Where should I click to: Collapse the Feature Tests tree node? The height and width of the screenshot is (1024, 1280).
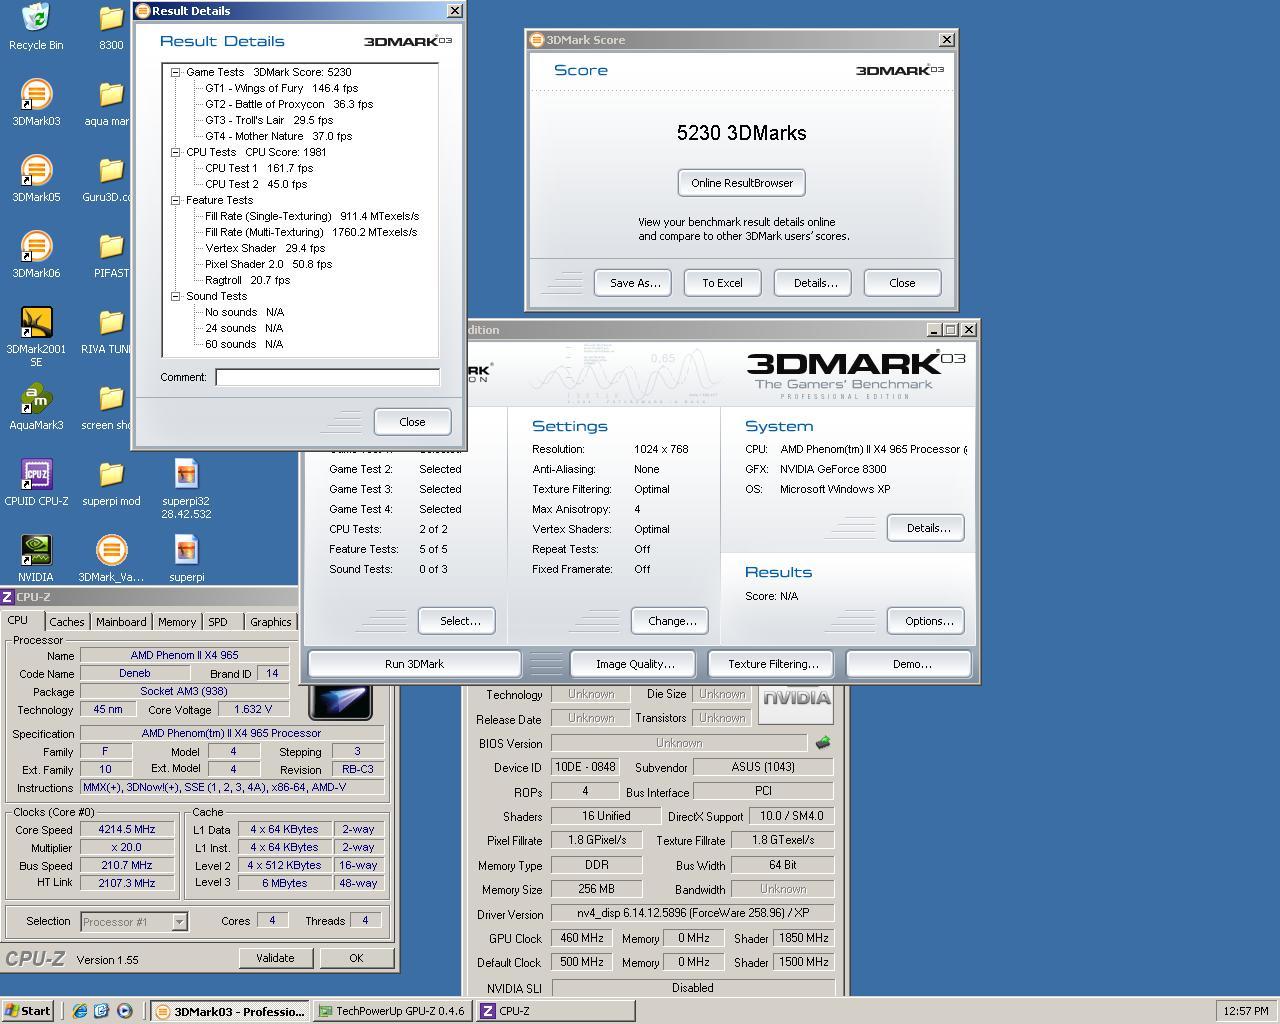click(x=176, y=200)
